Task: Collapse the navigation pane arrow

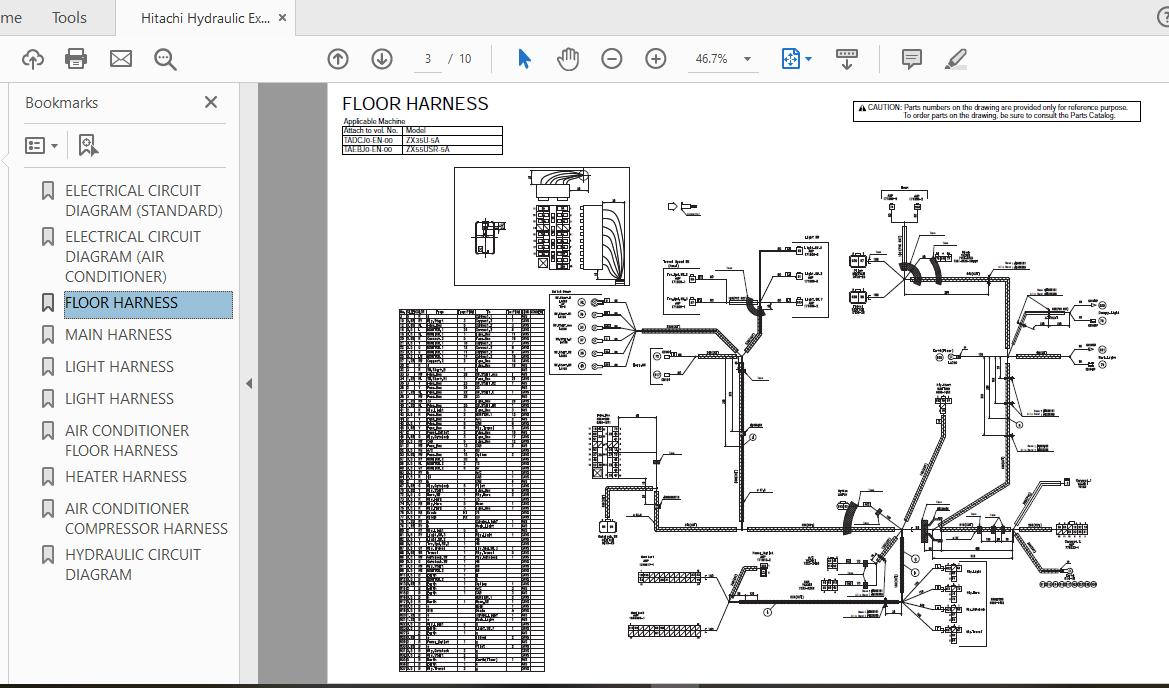Action: (x=249, y=384)
